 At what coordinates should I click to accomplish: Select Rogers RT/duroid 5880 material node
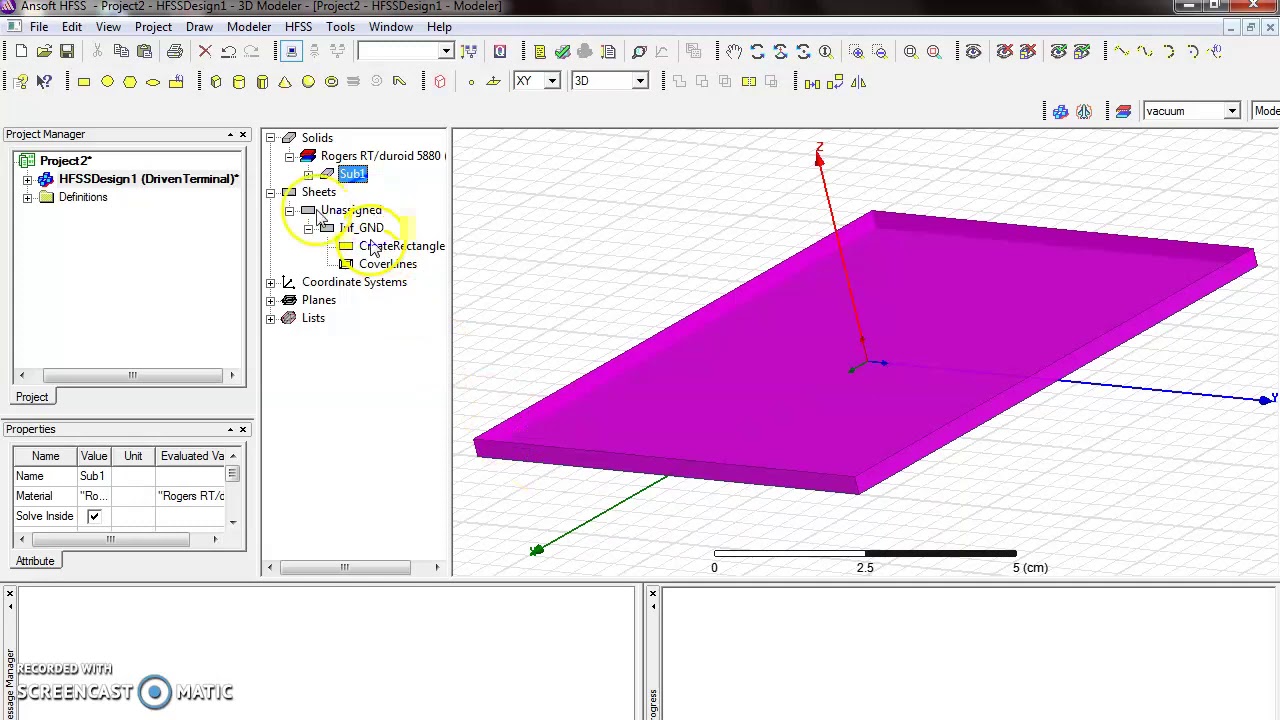click(x=380, y=156)
